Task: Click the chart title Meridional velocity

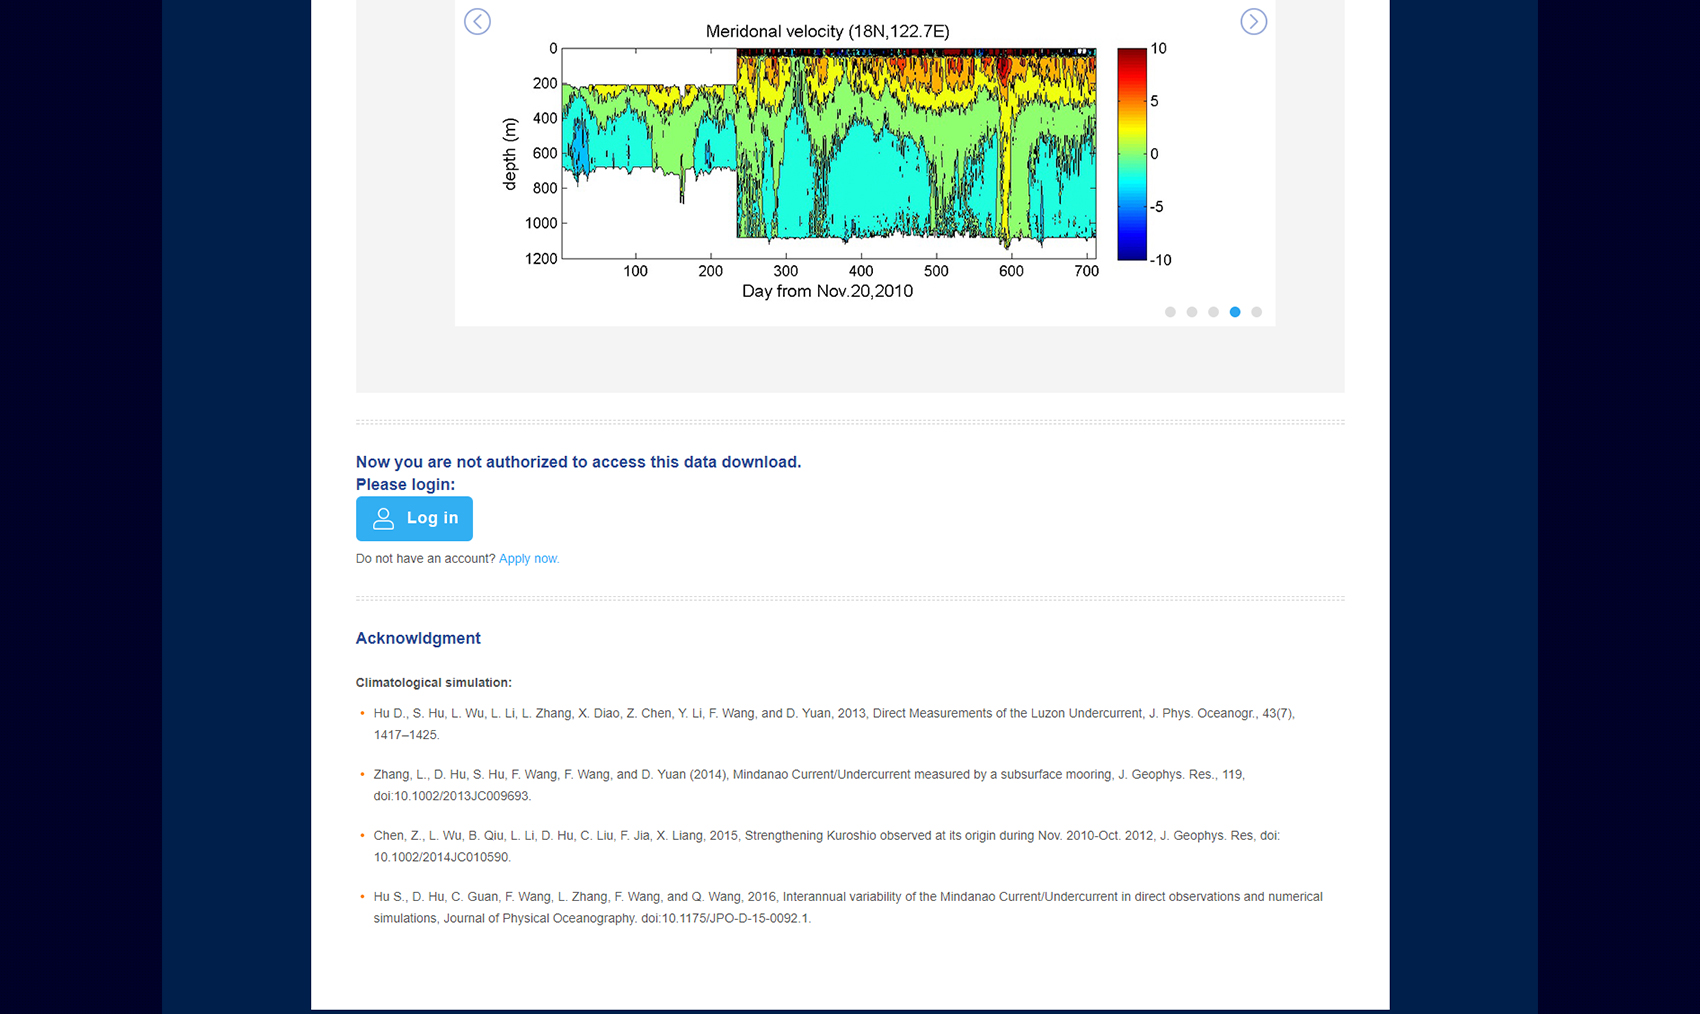Action: pos(828,31)
